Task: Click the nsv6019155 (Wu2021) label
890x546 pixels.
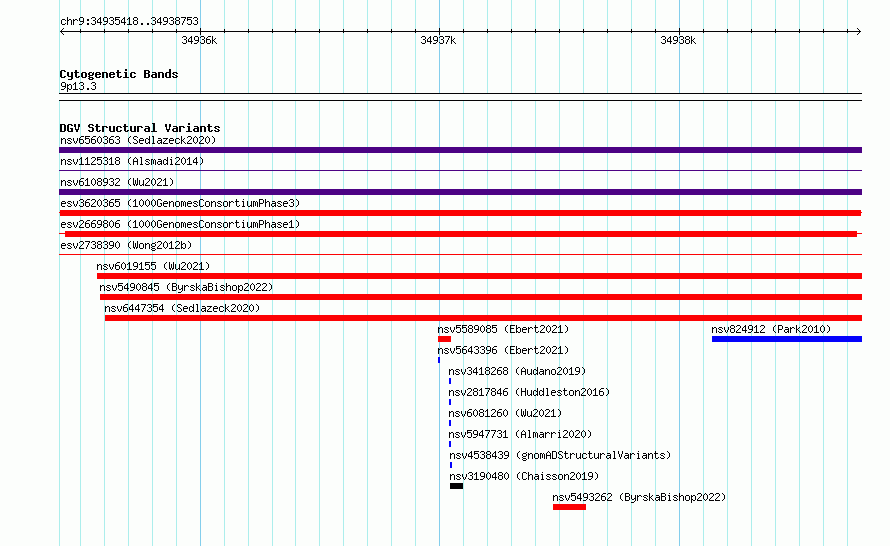Action: [153, 266]
